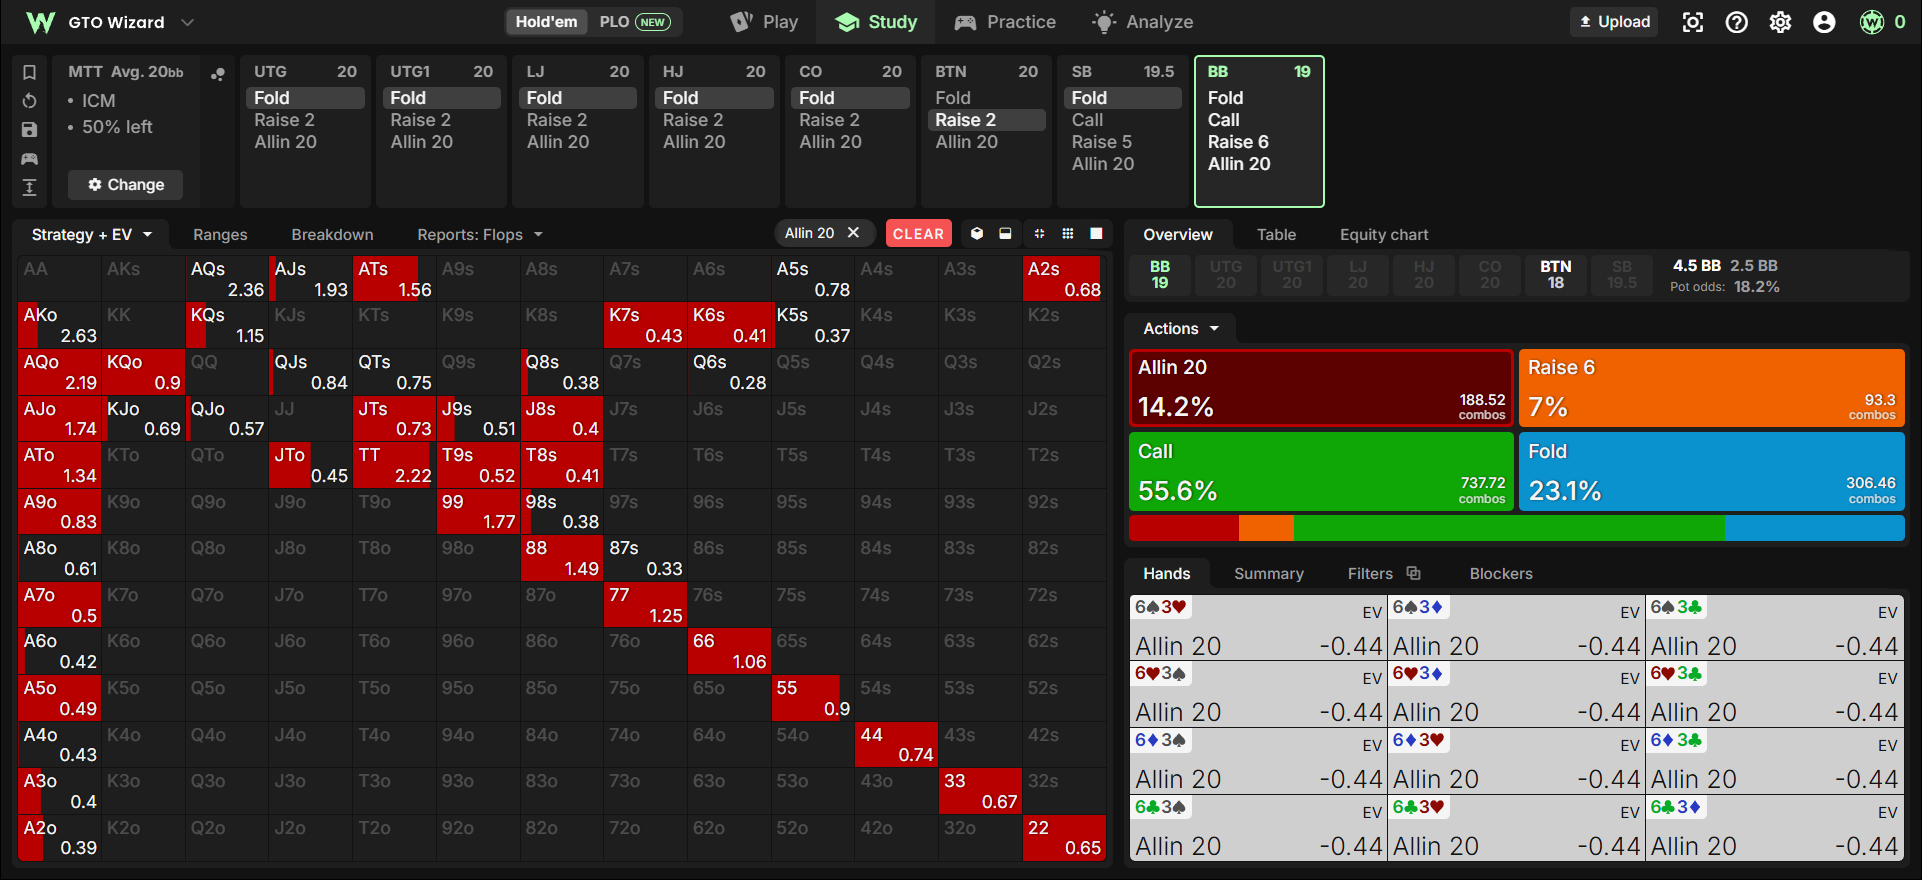Click the GTO Wizard logo icon
This screenshot has height=880, width=1922.
[x=40, y=22]
